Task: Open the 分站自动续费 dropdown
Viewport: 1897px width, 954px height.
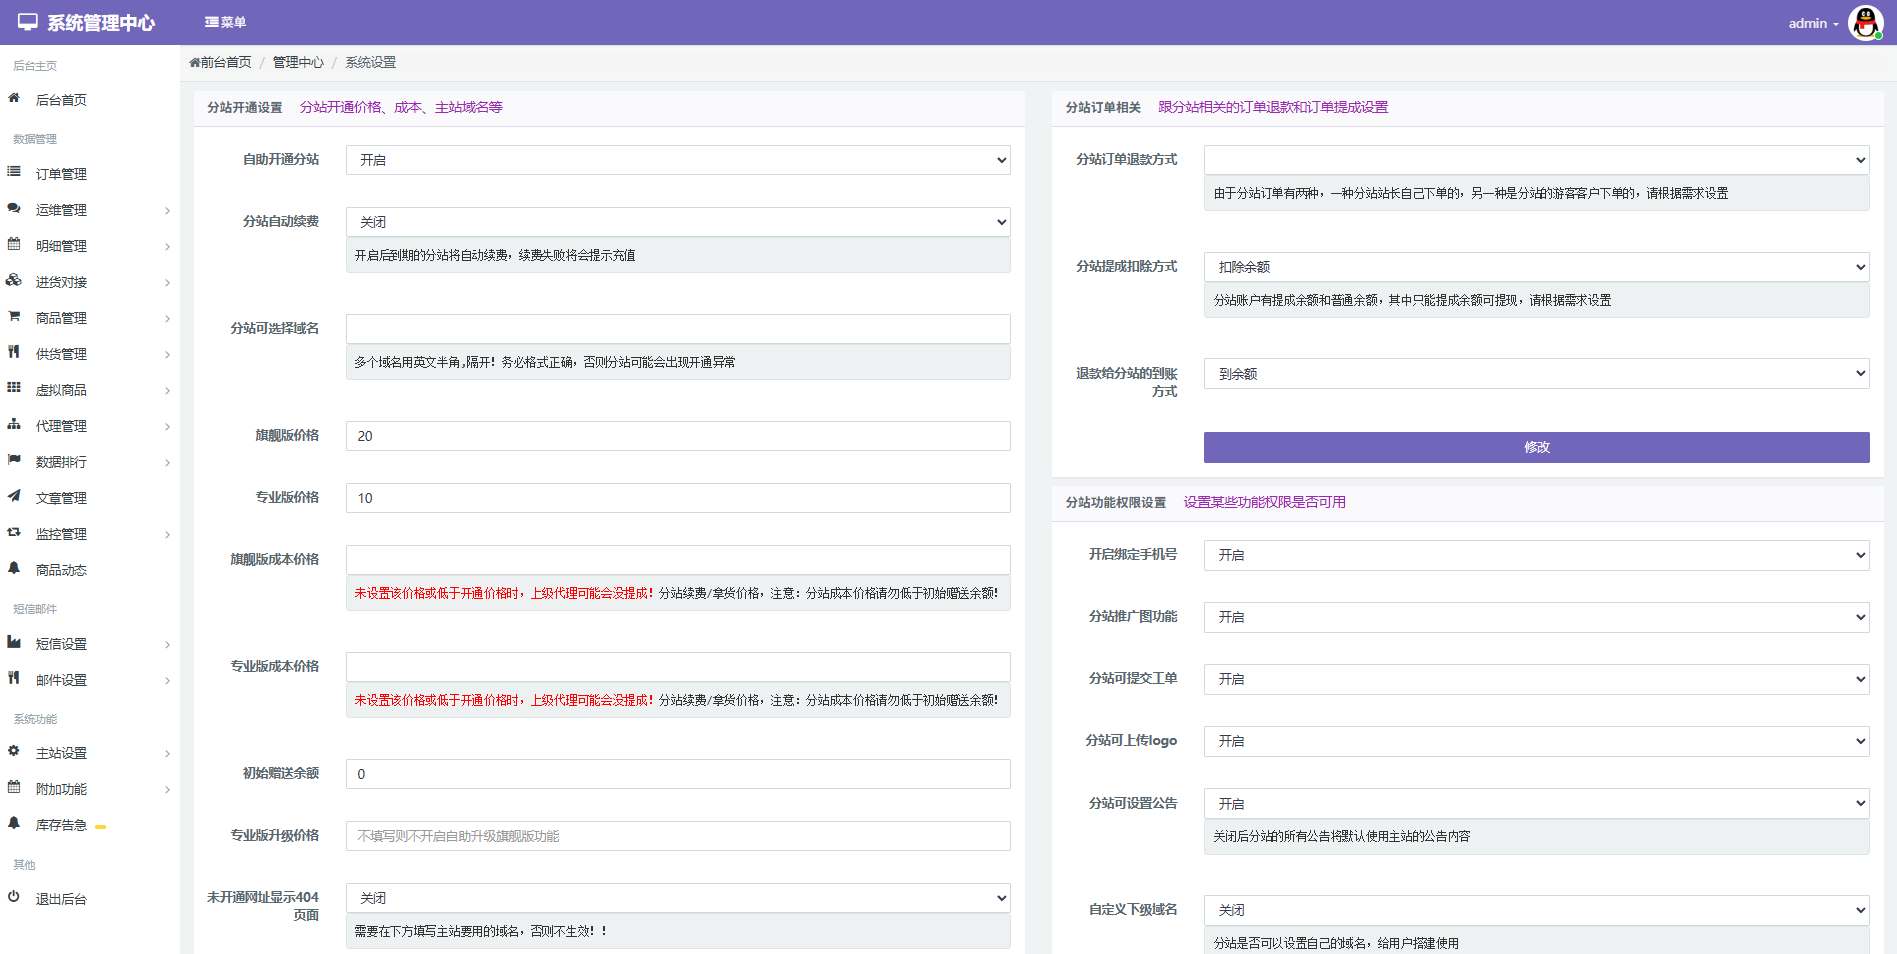Action: click(x=677, y=222)
